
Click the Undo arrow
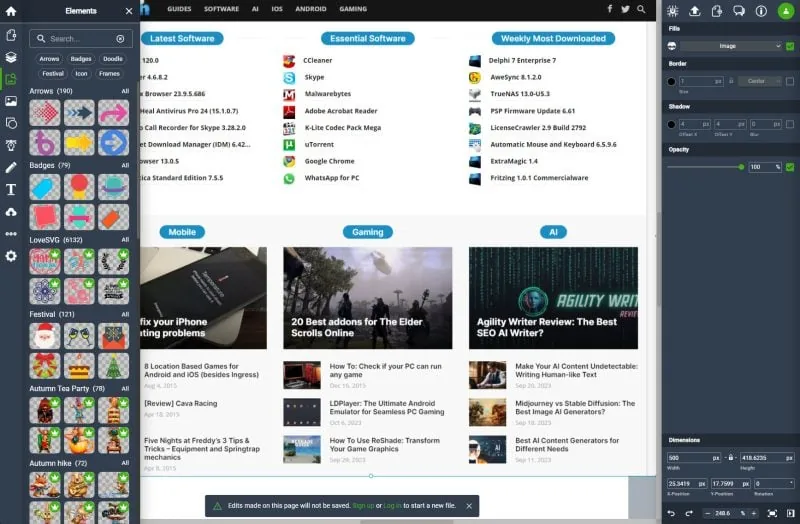[671, 513]
